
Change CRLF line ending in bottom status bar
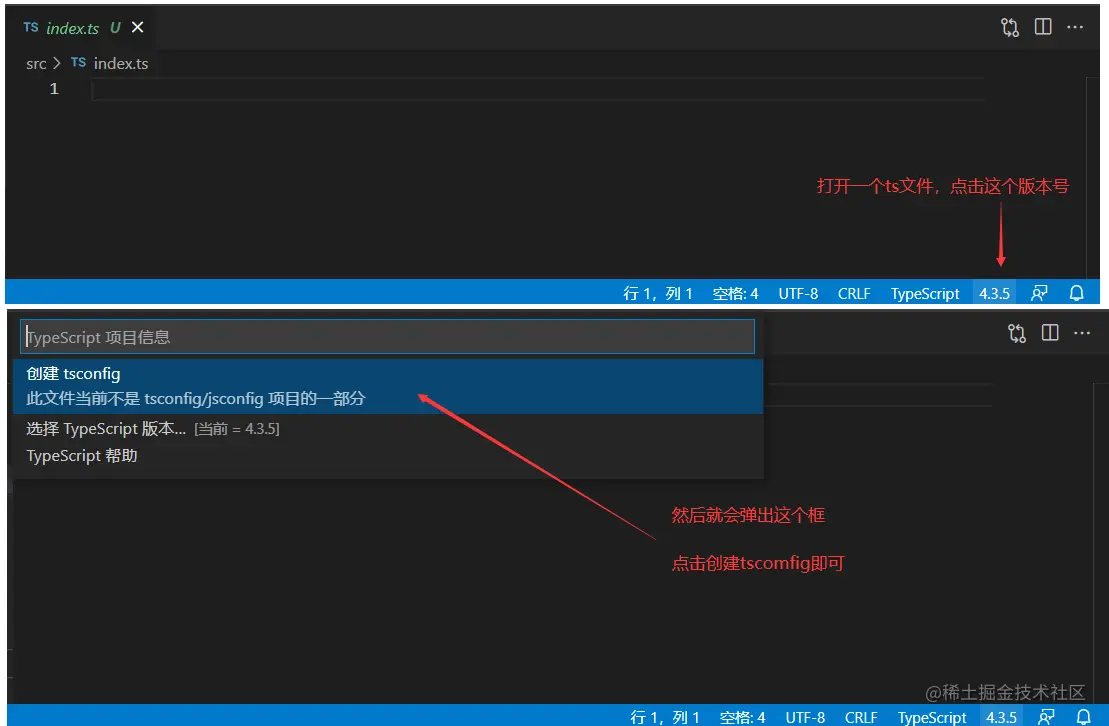pyautogui.click(x=861, y=717)
